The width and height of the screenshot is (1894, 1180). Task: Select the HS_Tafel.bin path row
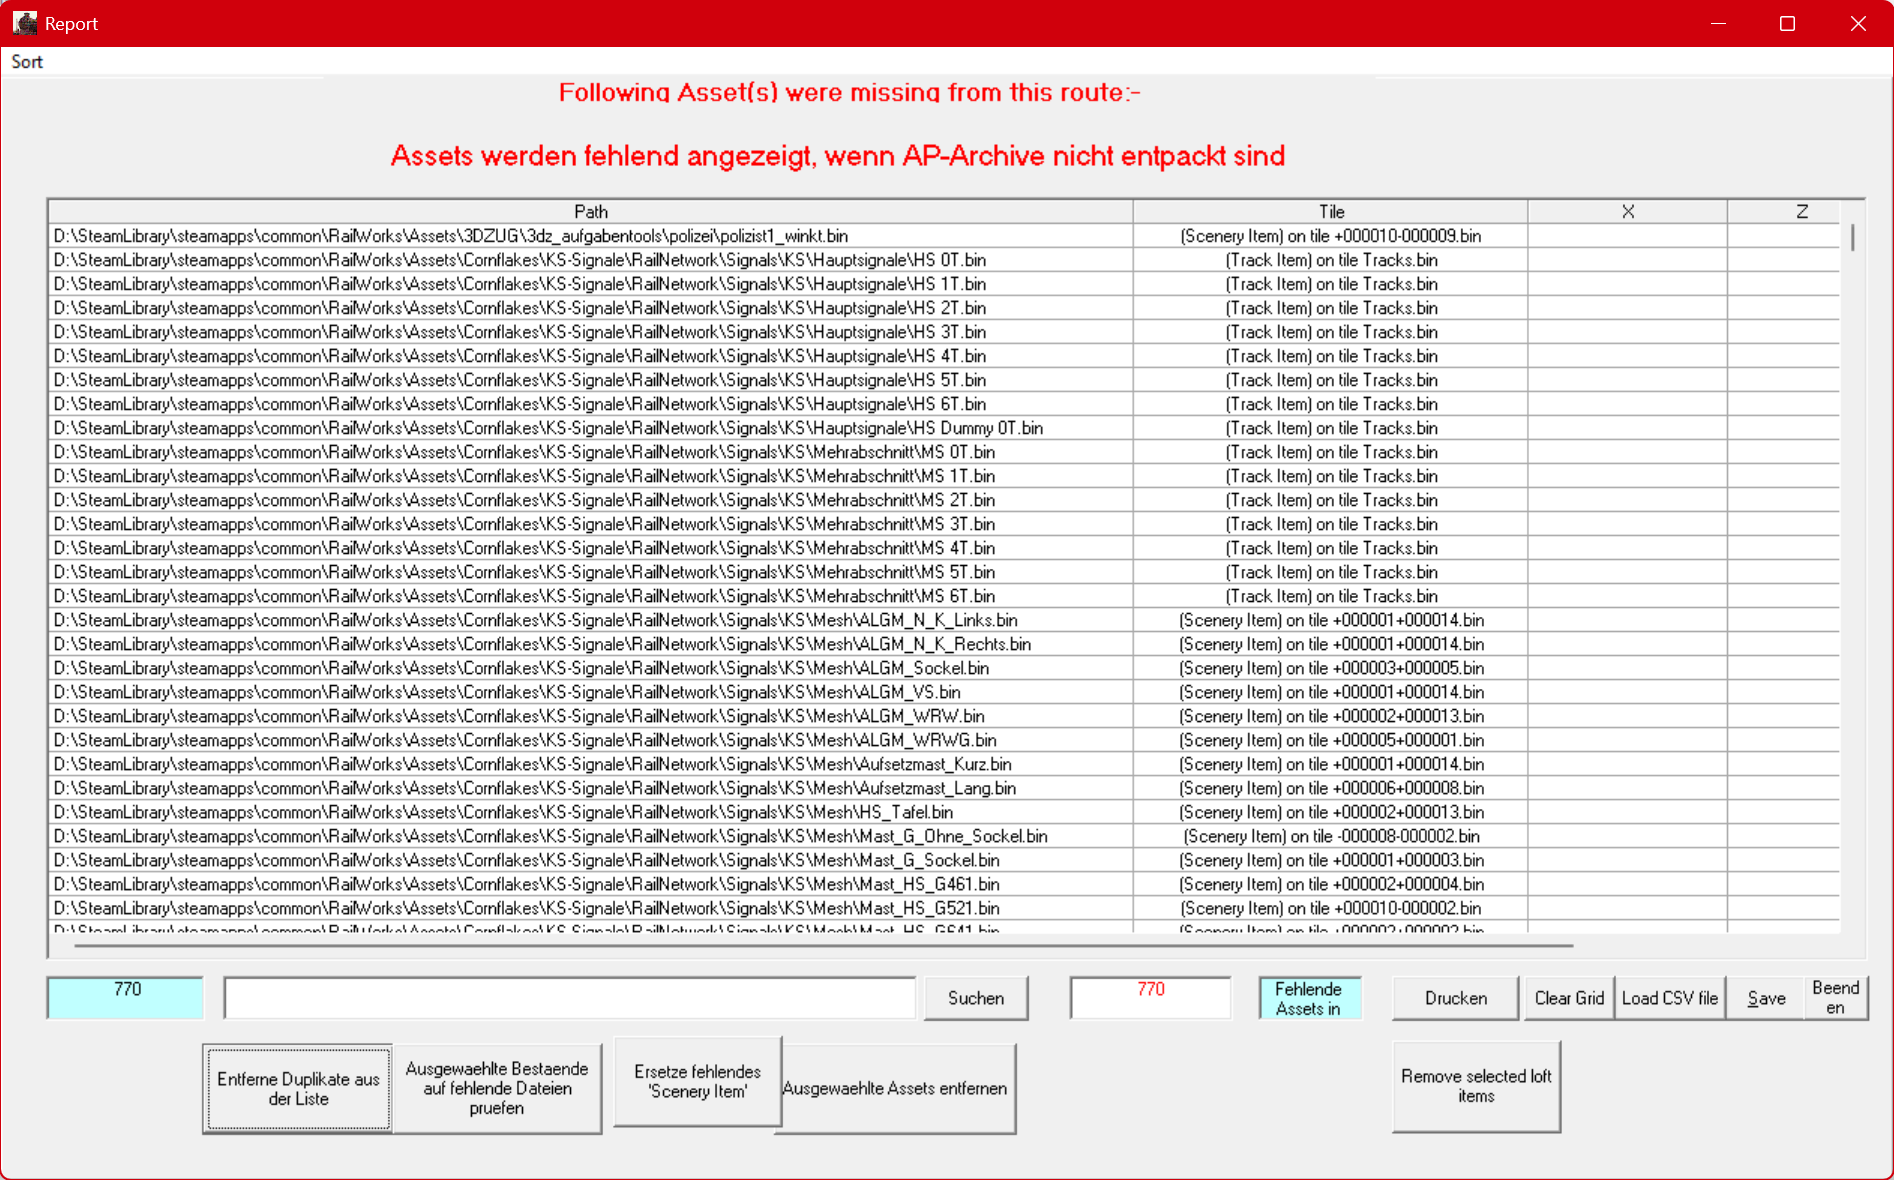pos(591,812)
